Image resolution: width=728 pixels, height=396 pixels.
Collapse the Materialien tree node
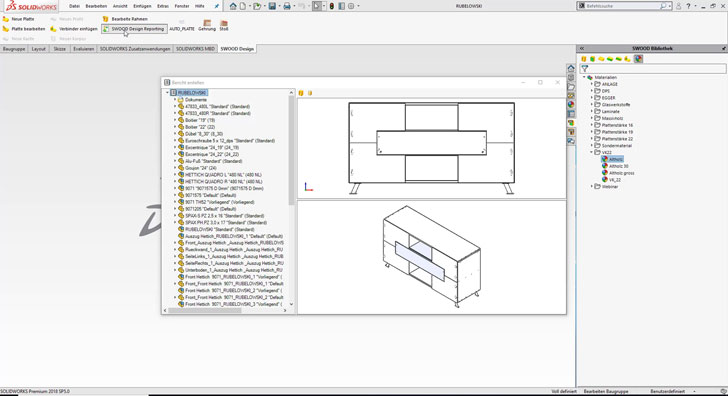point(584,78)
